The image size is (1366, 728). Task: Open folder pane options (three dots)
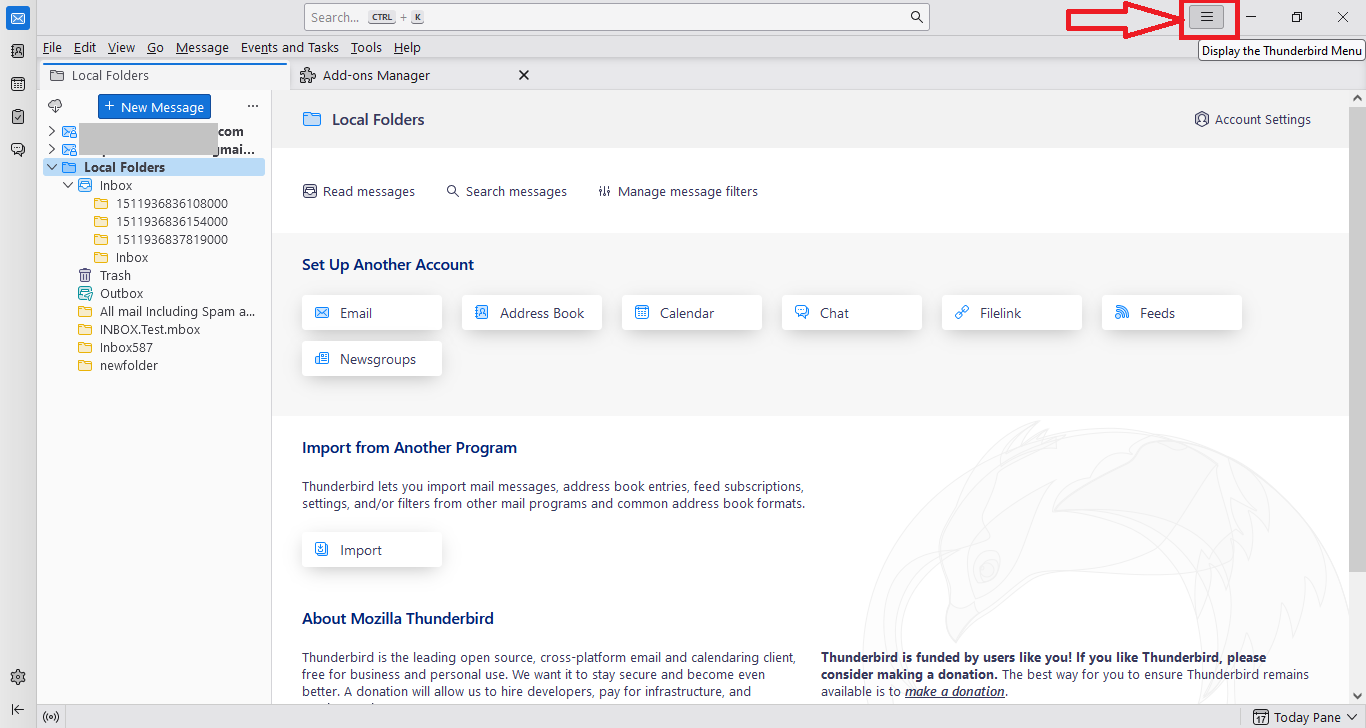tap(253, 106)
